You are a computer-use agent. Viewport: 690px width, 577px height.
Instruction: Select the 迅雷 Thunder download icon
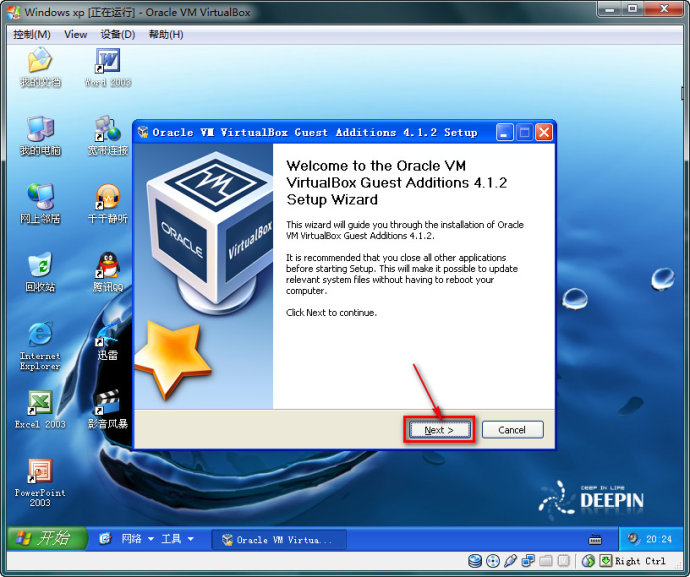[x=108, y=341]
